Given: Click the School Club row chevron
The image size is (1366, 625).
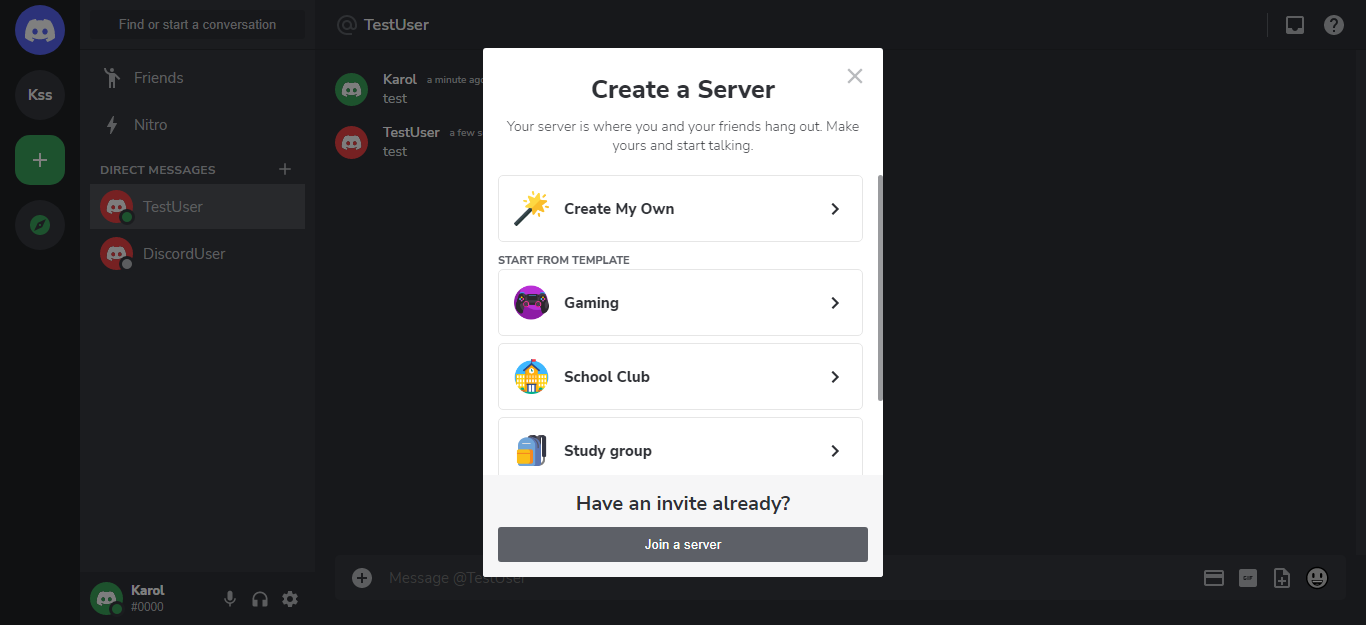Looking at the screenshot, I should point(836,377).
